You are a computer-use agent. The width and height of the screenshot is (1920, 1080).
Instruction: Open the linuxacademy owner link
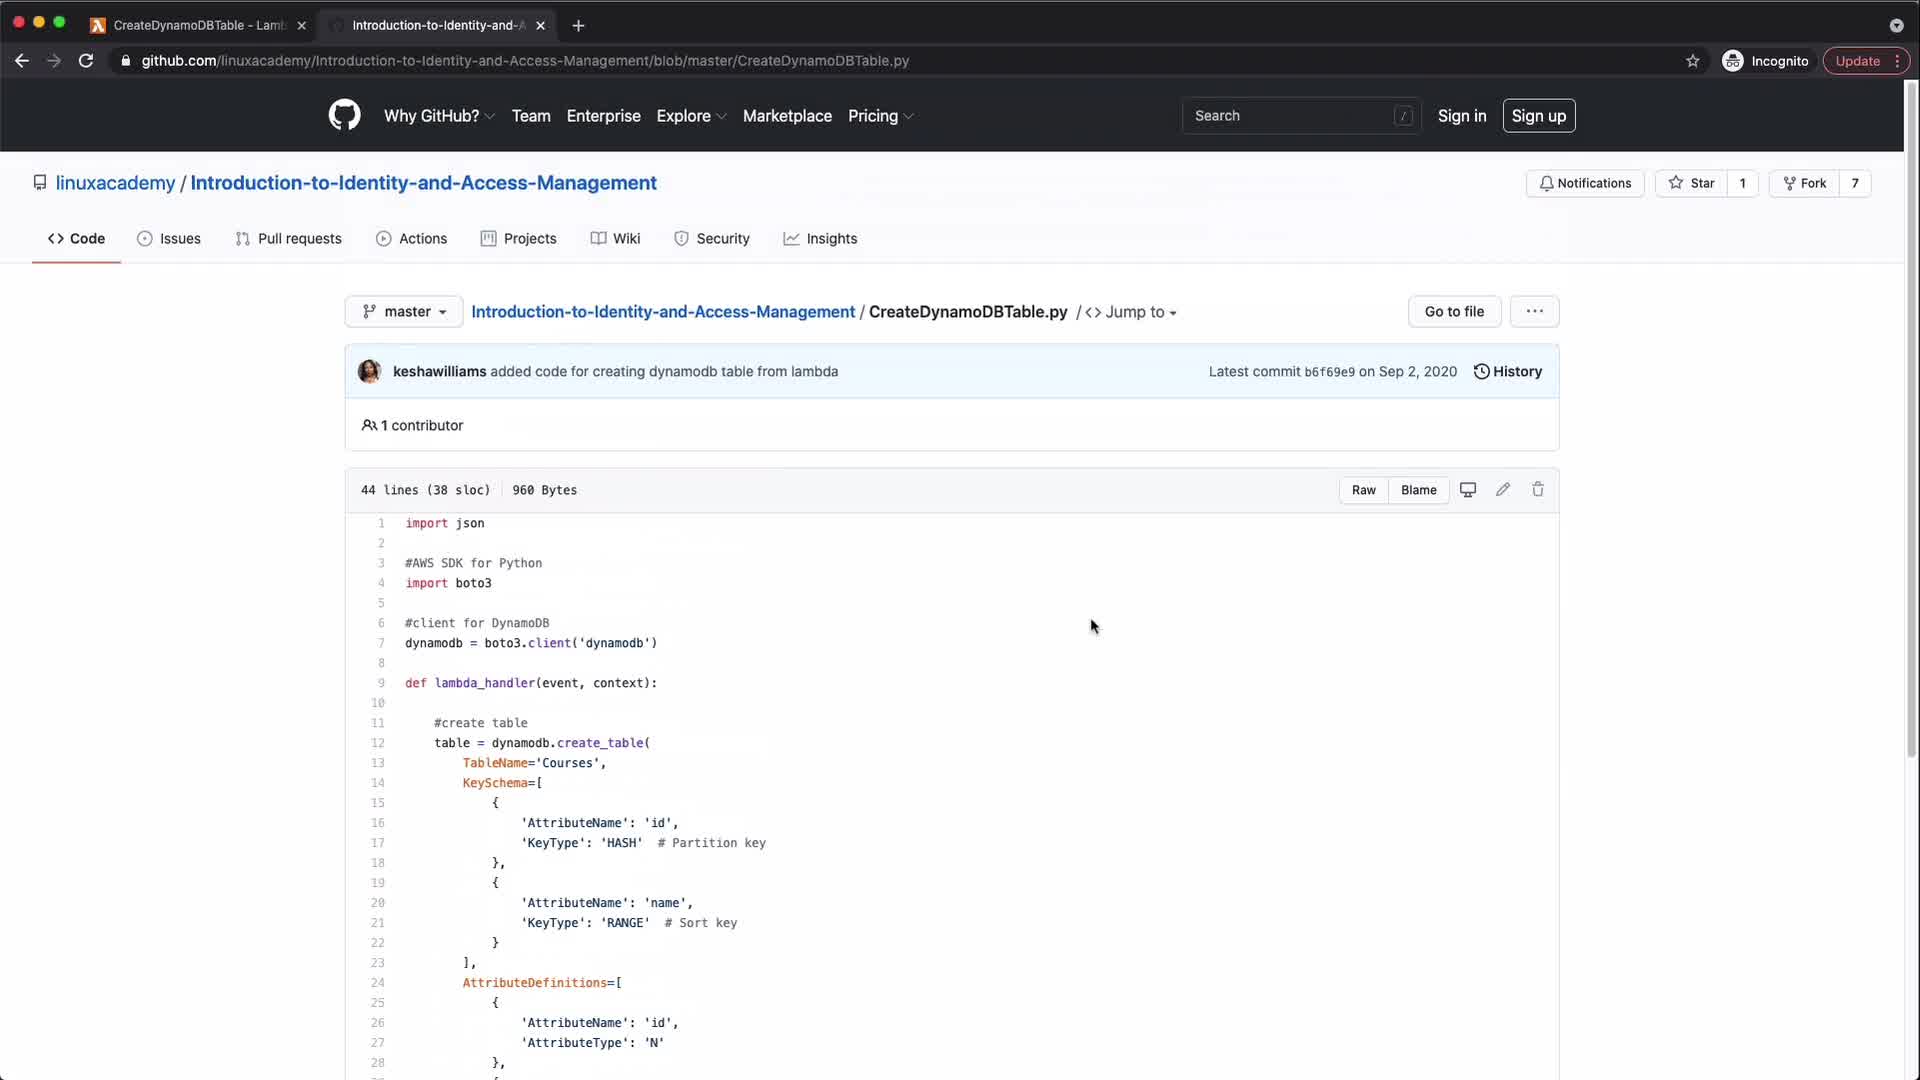pos(115,183)
